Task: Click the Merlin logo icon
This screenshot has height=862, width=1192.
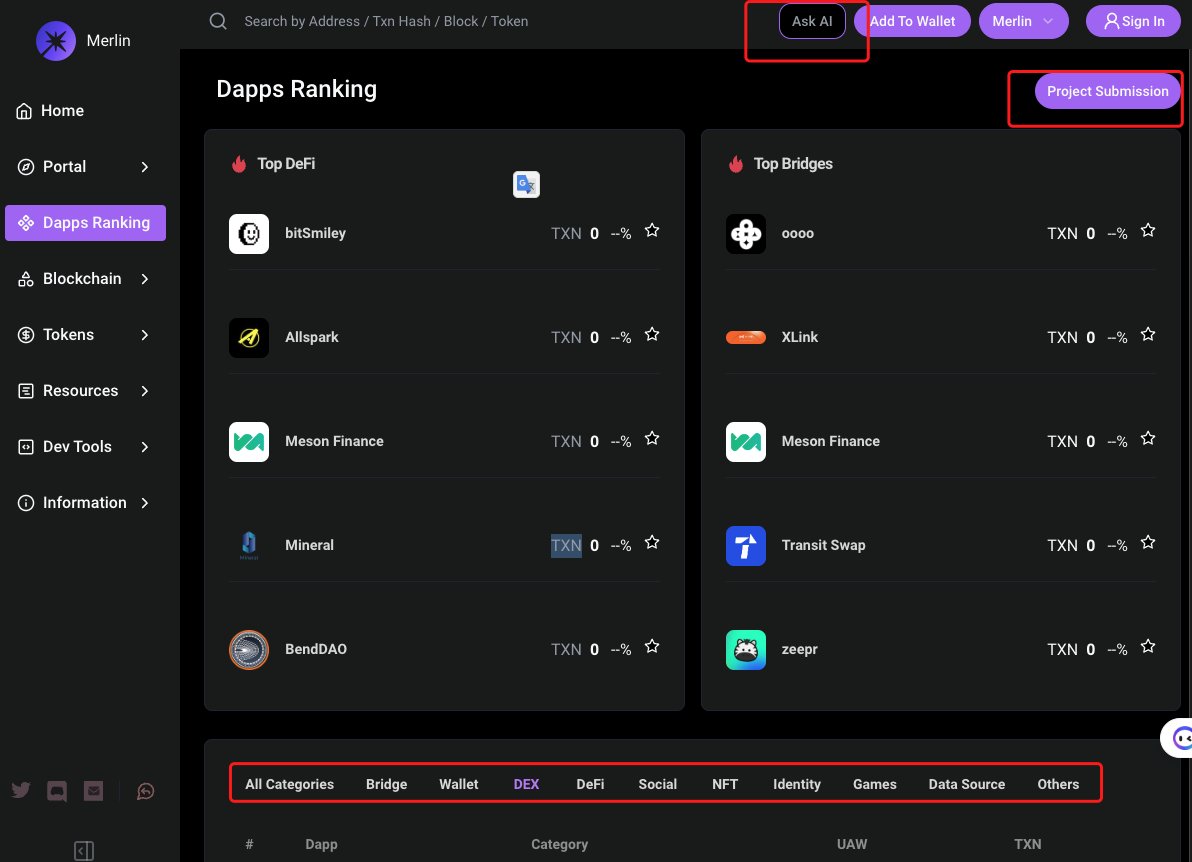Action: pos(55,40)
